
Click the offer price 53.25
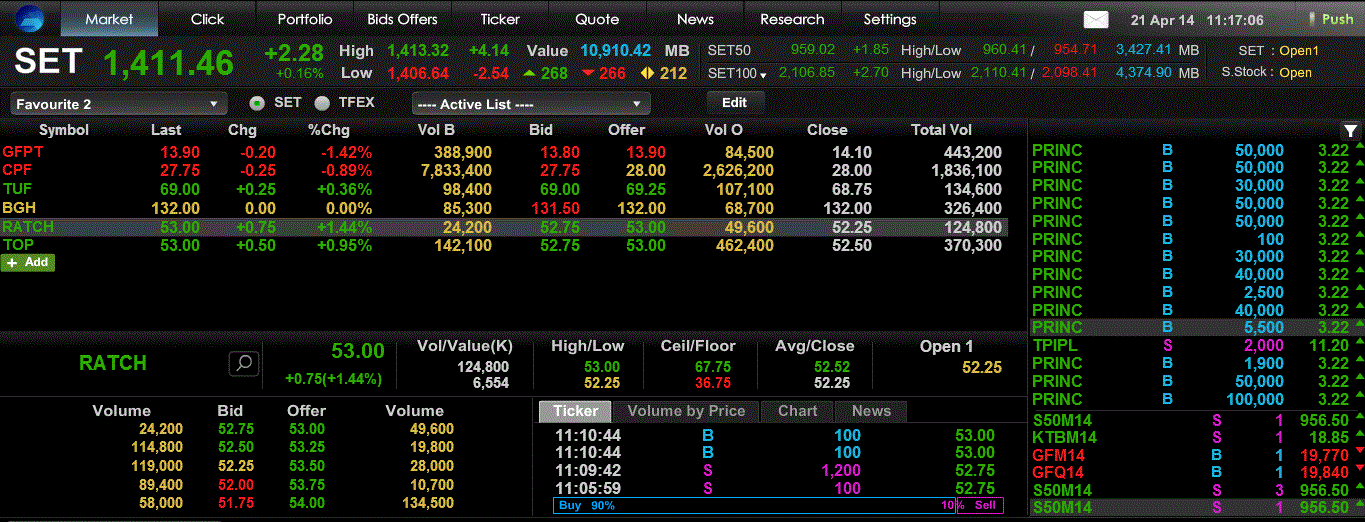click(x=306, y=447)
